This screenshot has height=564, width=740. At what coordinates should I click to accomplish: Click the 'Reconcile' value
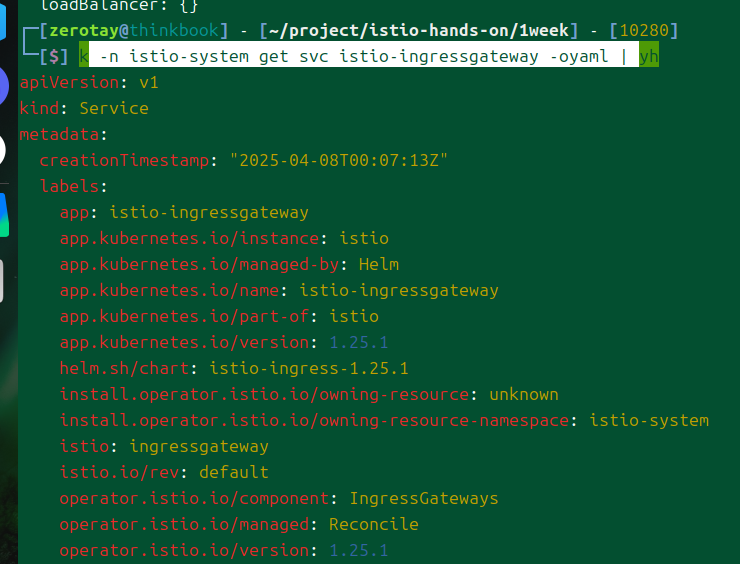coord(374,524)
